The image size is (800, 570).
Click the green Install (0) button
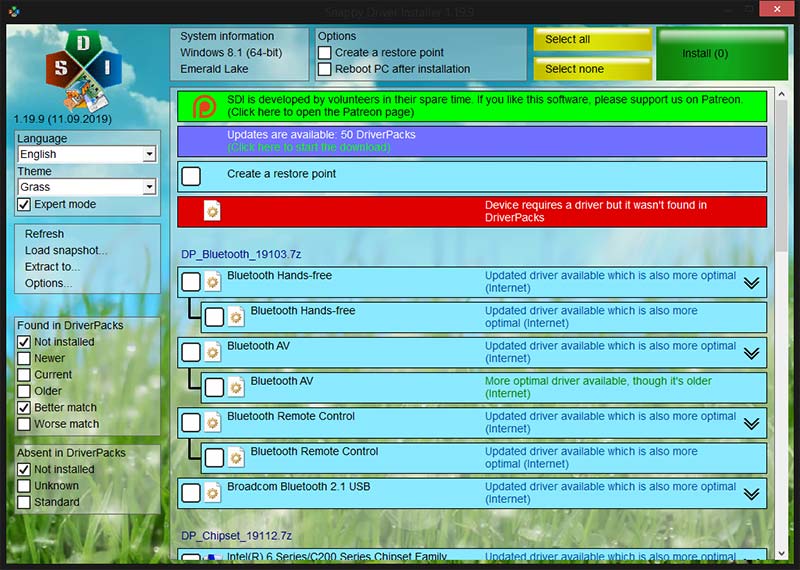pos(722,54)
